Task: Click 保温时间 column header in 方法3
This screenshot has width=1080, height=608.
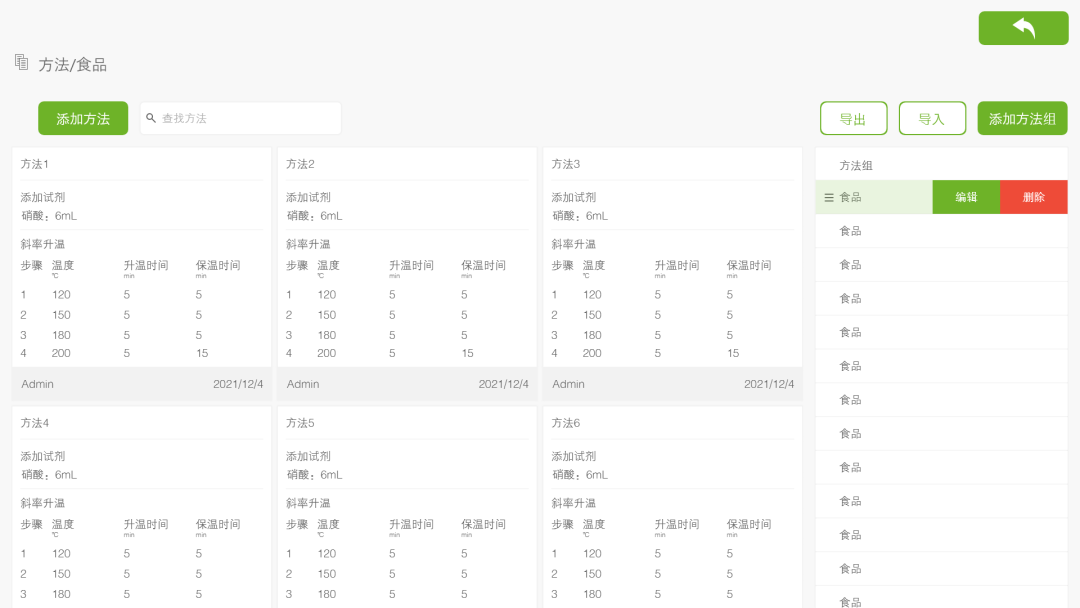Action: pyautogui.click(x=749, y=265)
